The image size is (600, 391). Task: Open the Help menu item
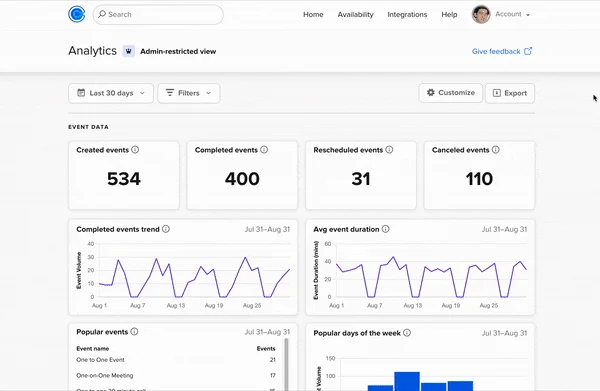449,15
